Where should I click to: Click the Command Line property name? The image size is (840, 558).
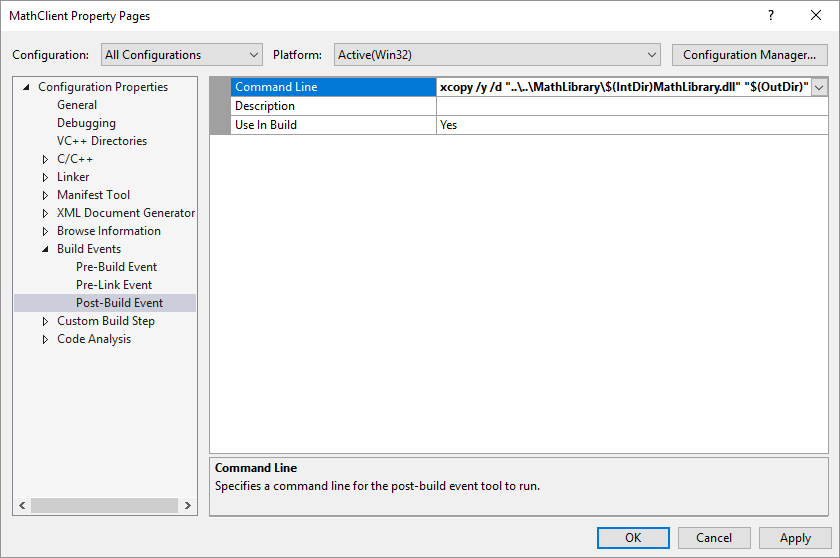coord(333,87)
